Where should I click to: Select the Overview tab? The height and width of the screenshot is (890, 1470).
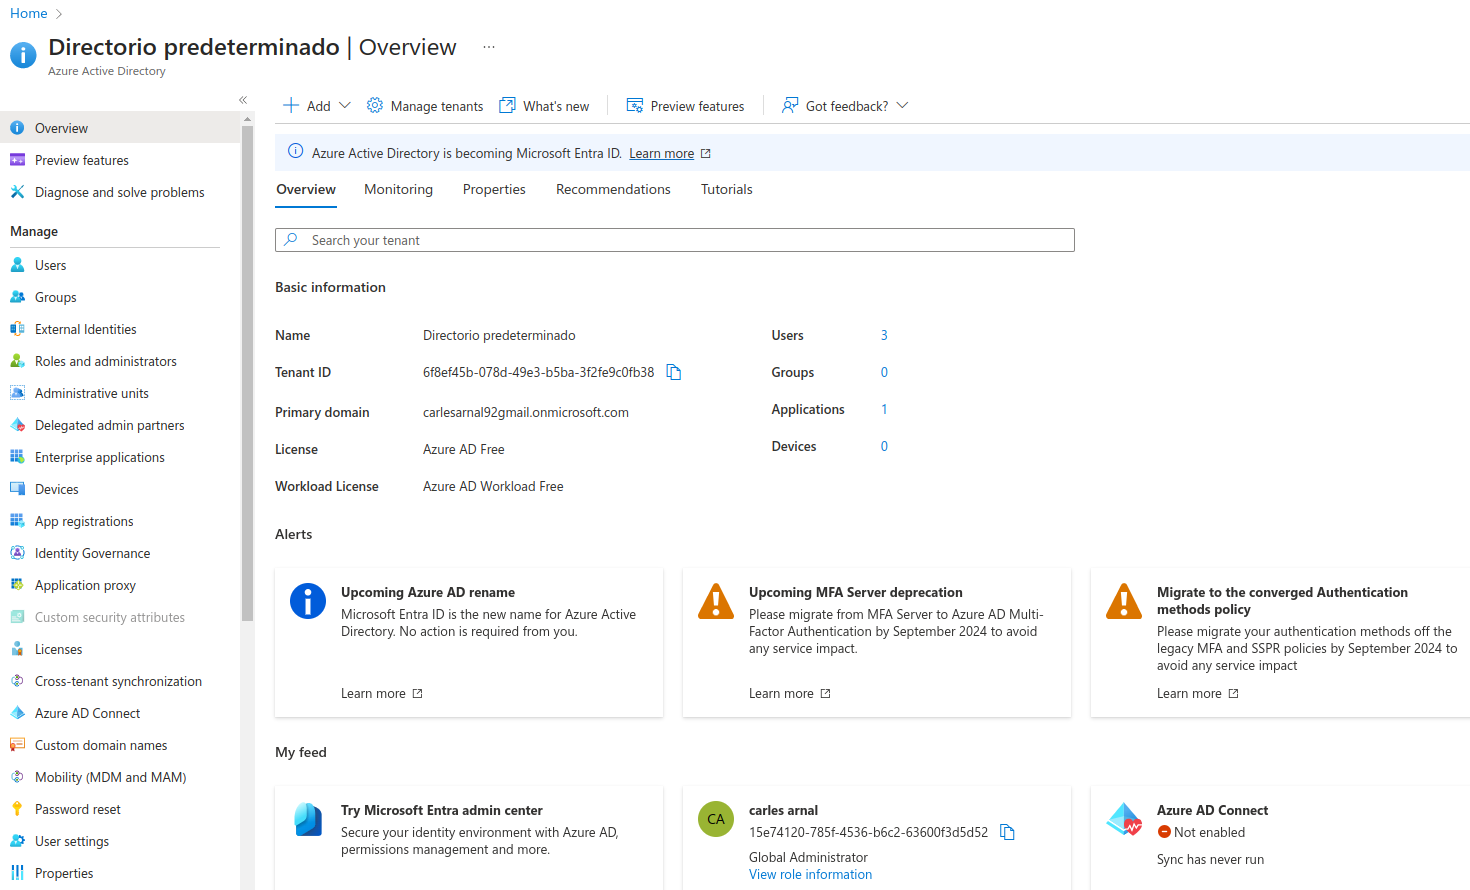306,189
